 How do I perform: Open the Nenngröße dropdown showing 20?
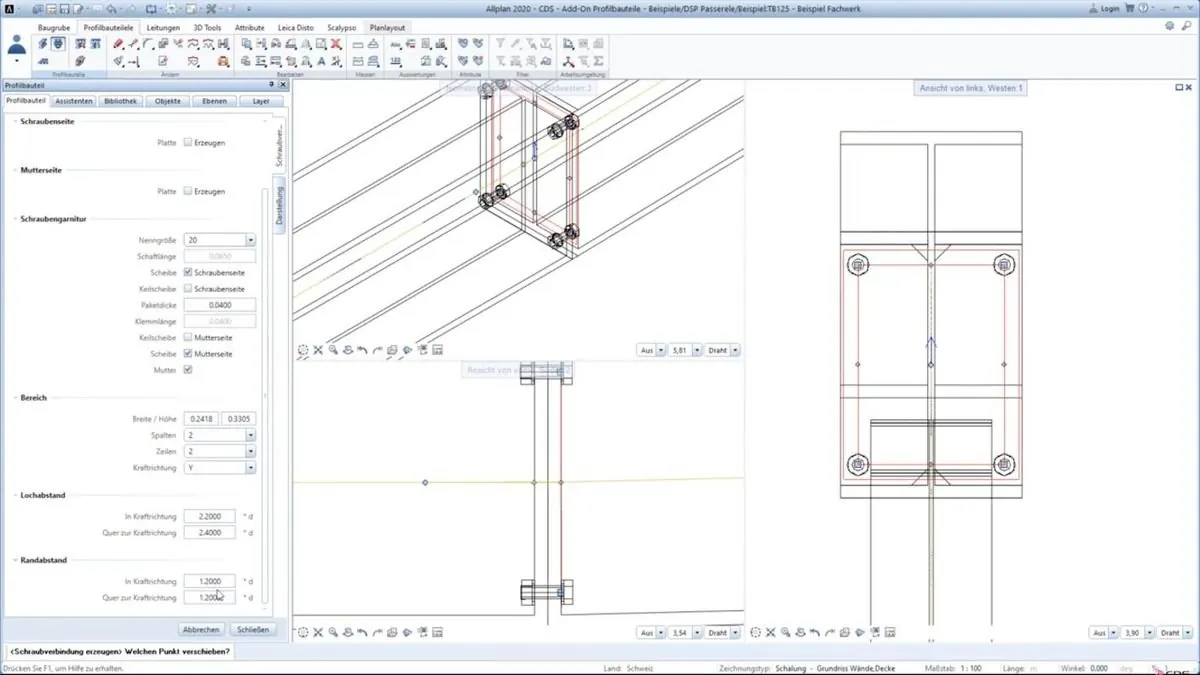250,240
